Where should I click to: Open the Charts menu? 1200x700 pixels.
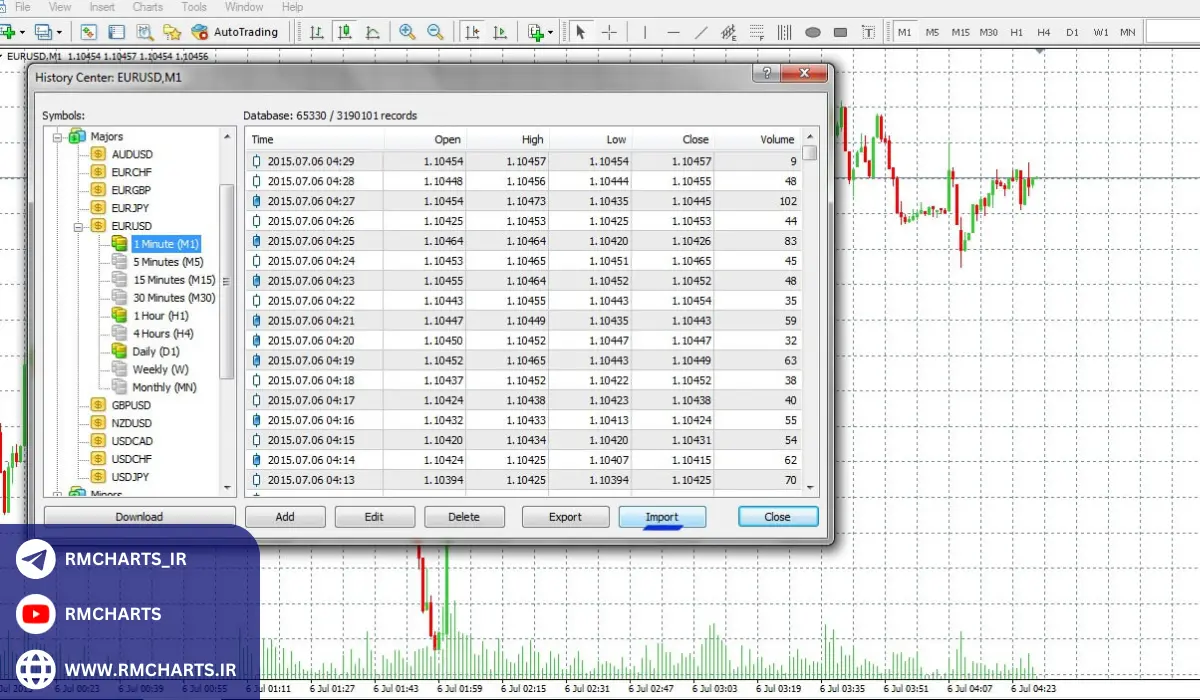pos(147,7)
